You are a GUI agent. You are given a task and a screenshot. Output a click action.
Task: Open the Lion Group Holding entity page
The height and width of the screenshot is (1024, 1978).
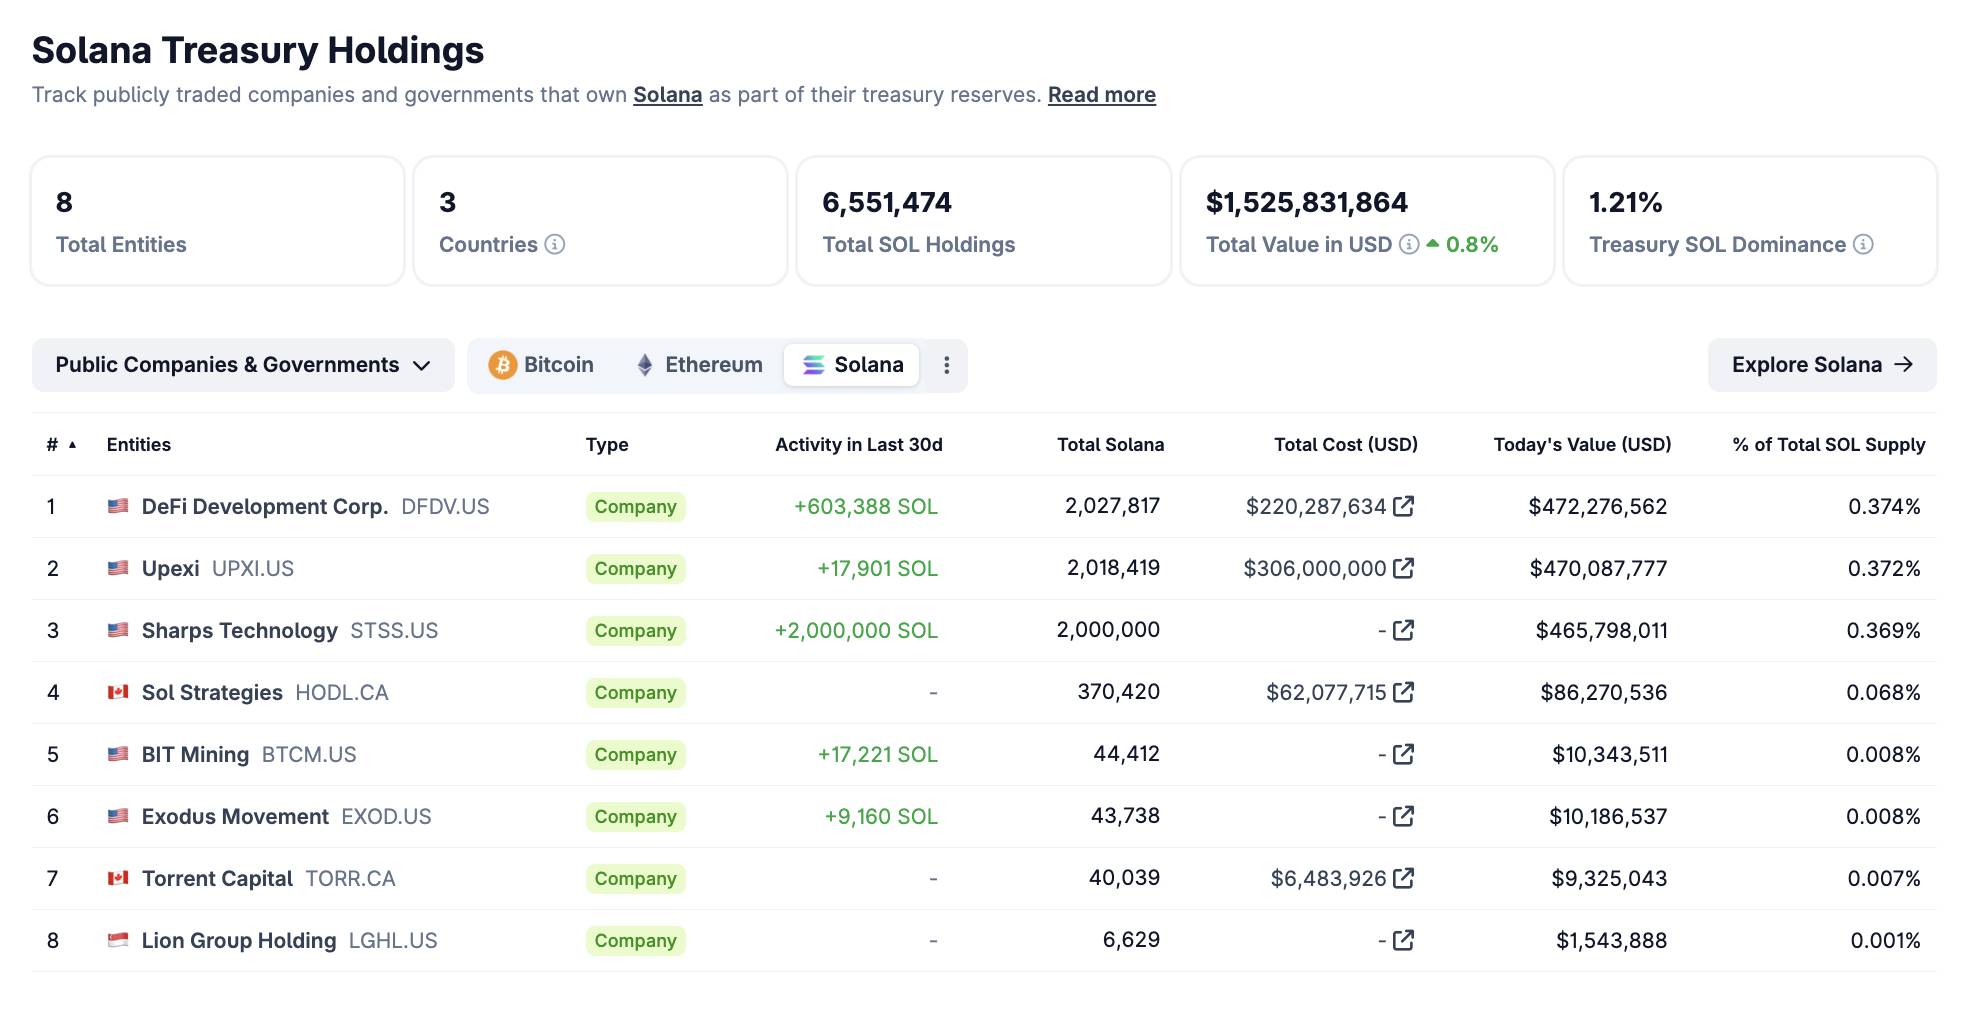pyautogui.click(x=239, y=940)
